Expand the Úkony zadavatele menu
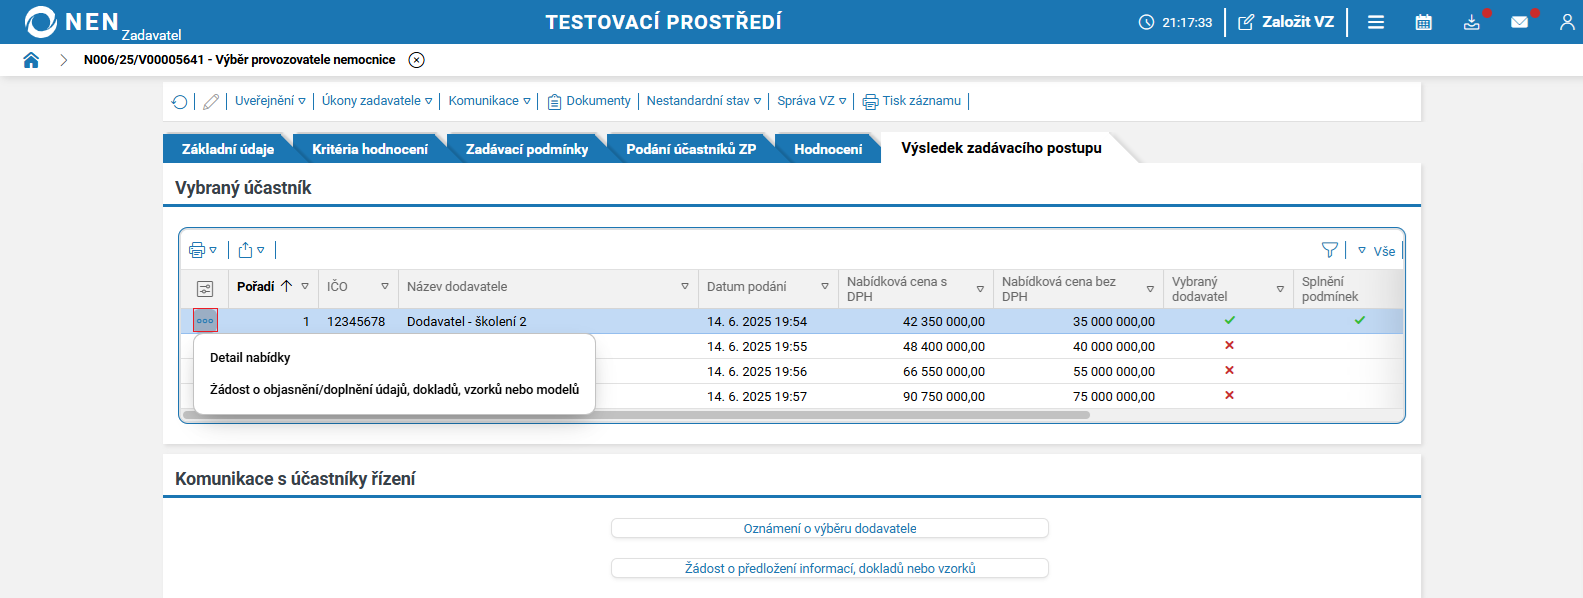Viewport: 1583px width, 598px height. coord(377,101)
